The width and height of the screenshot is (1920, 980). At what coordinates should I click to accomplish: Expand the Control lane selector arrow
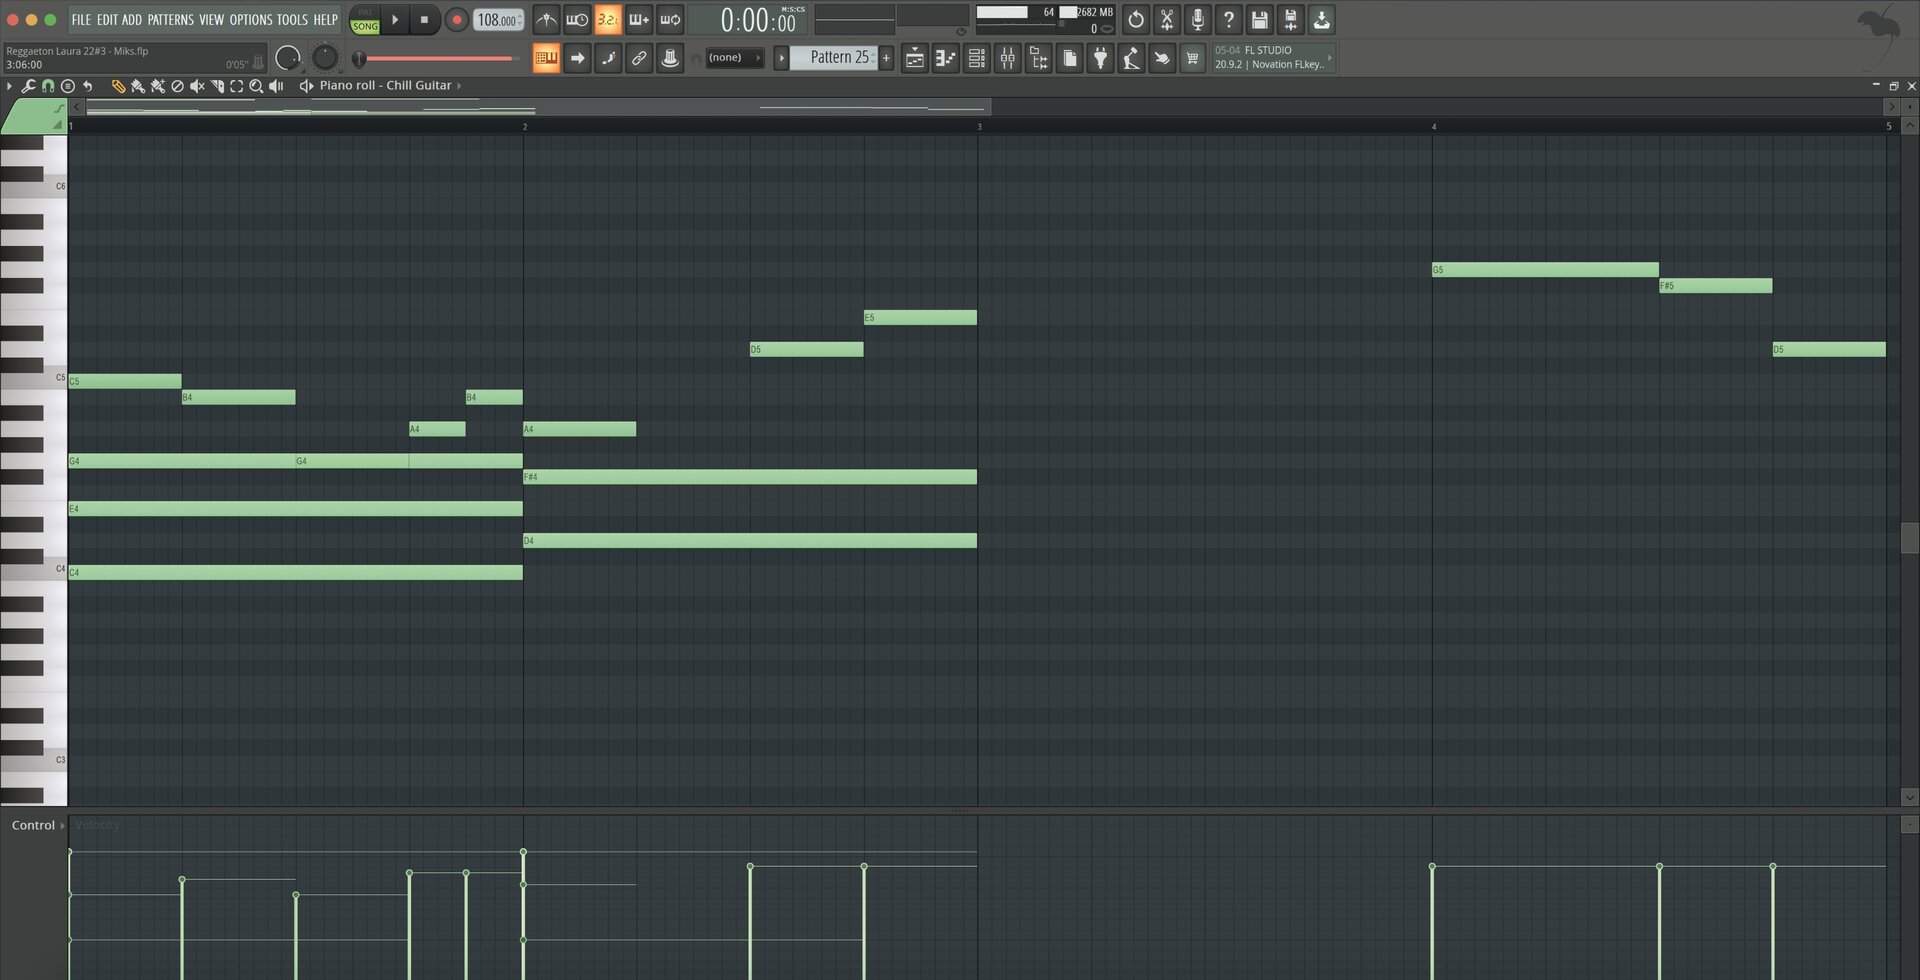(62, 825)
